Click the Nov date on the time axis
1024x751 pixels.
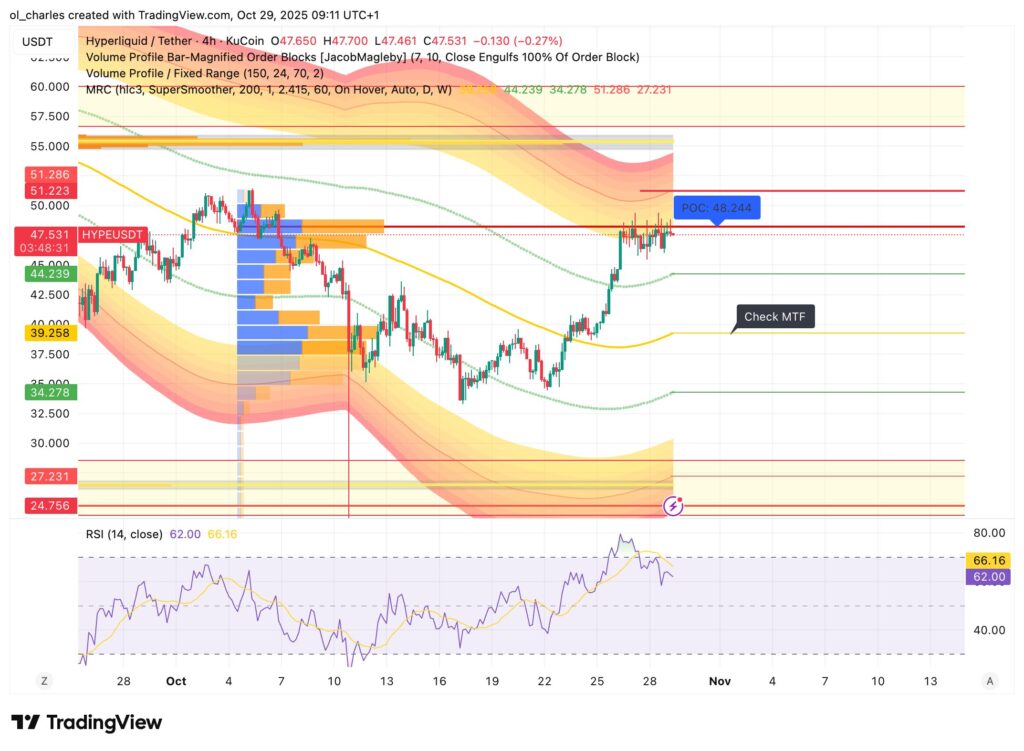pos(718,681)
